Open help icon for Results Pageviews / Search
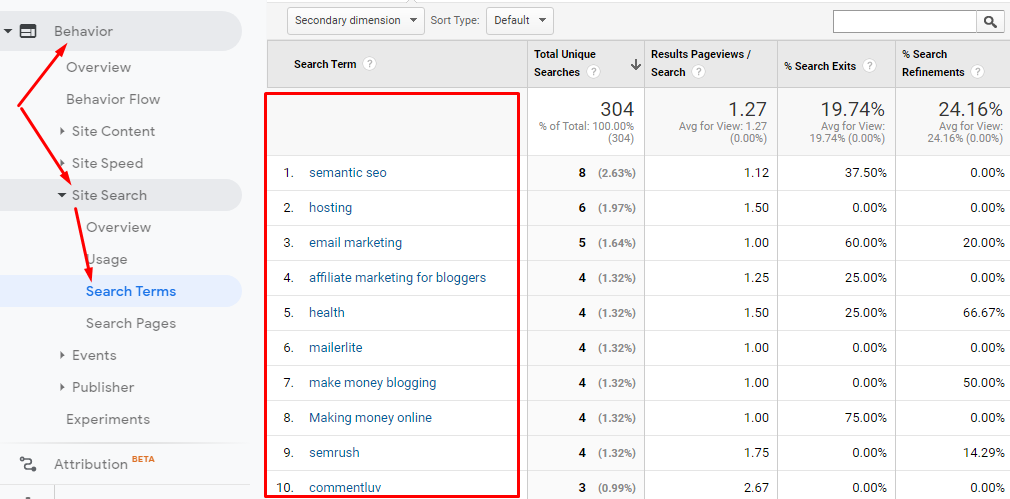The height and width of the screenshot is (499, 1010). [x=698, y=72]
